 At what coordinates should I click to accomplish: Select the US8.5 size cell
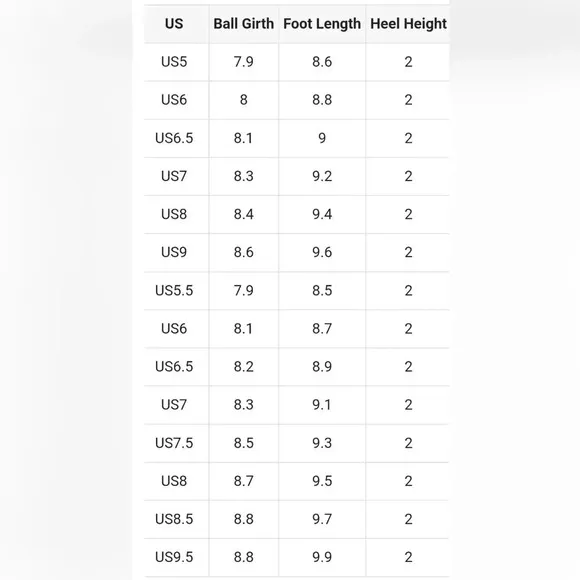click(174, 519)
